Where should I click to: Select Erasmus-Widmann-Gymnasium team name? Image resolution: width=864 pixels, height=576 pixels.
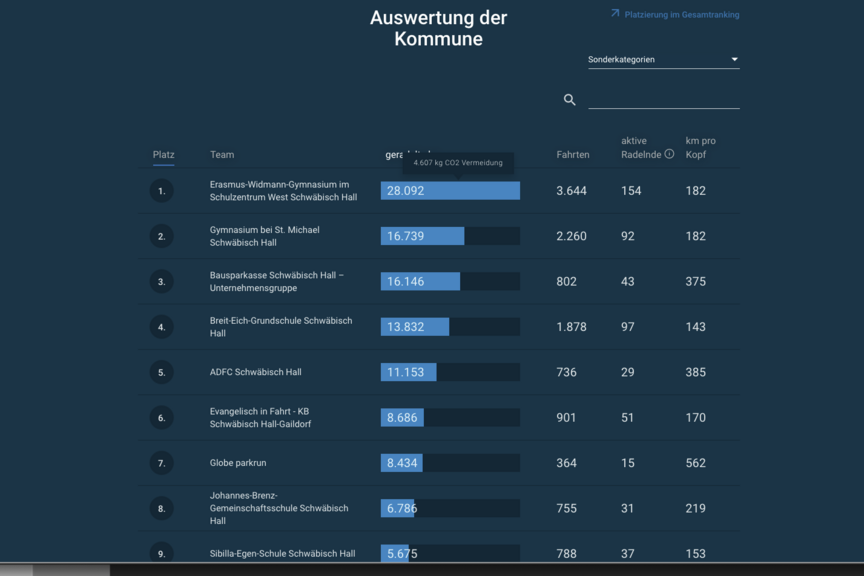[x=283, y=191]
